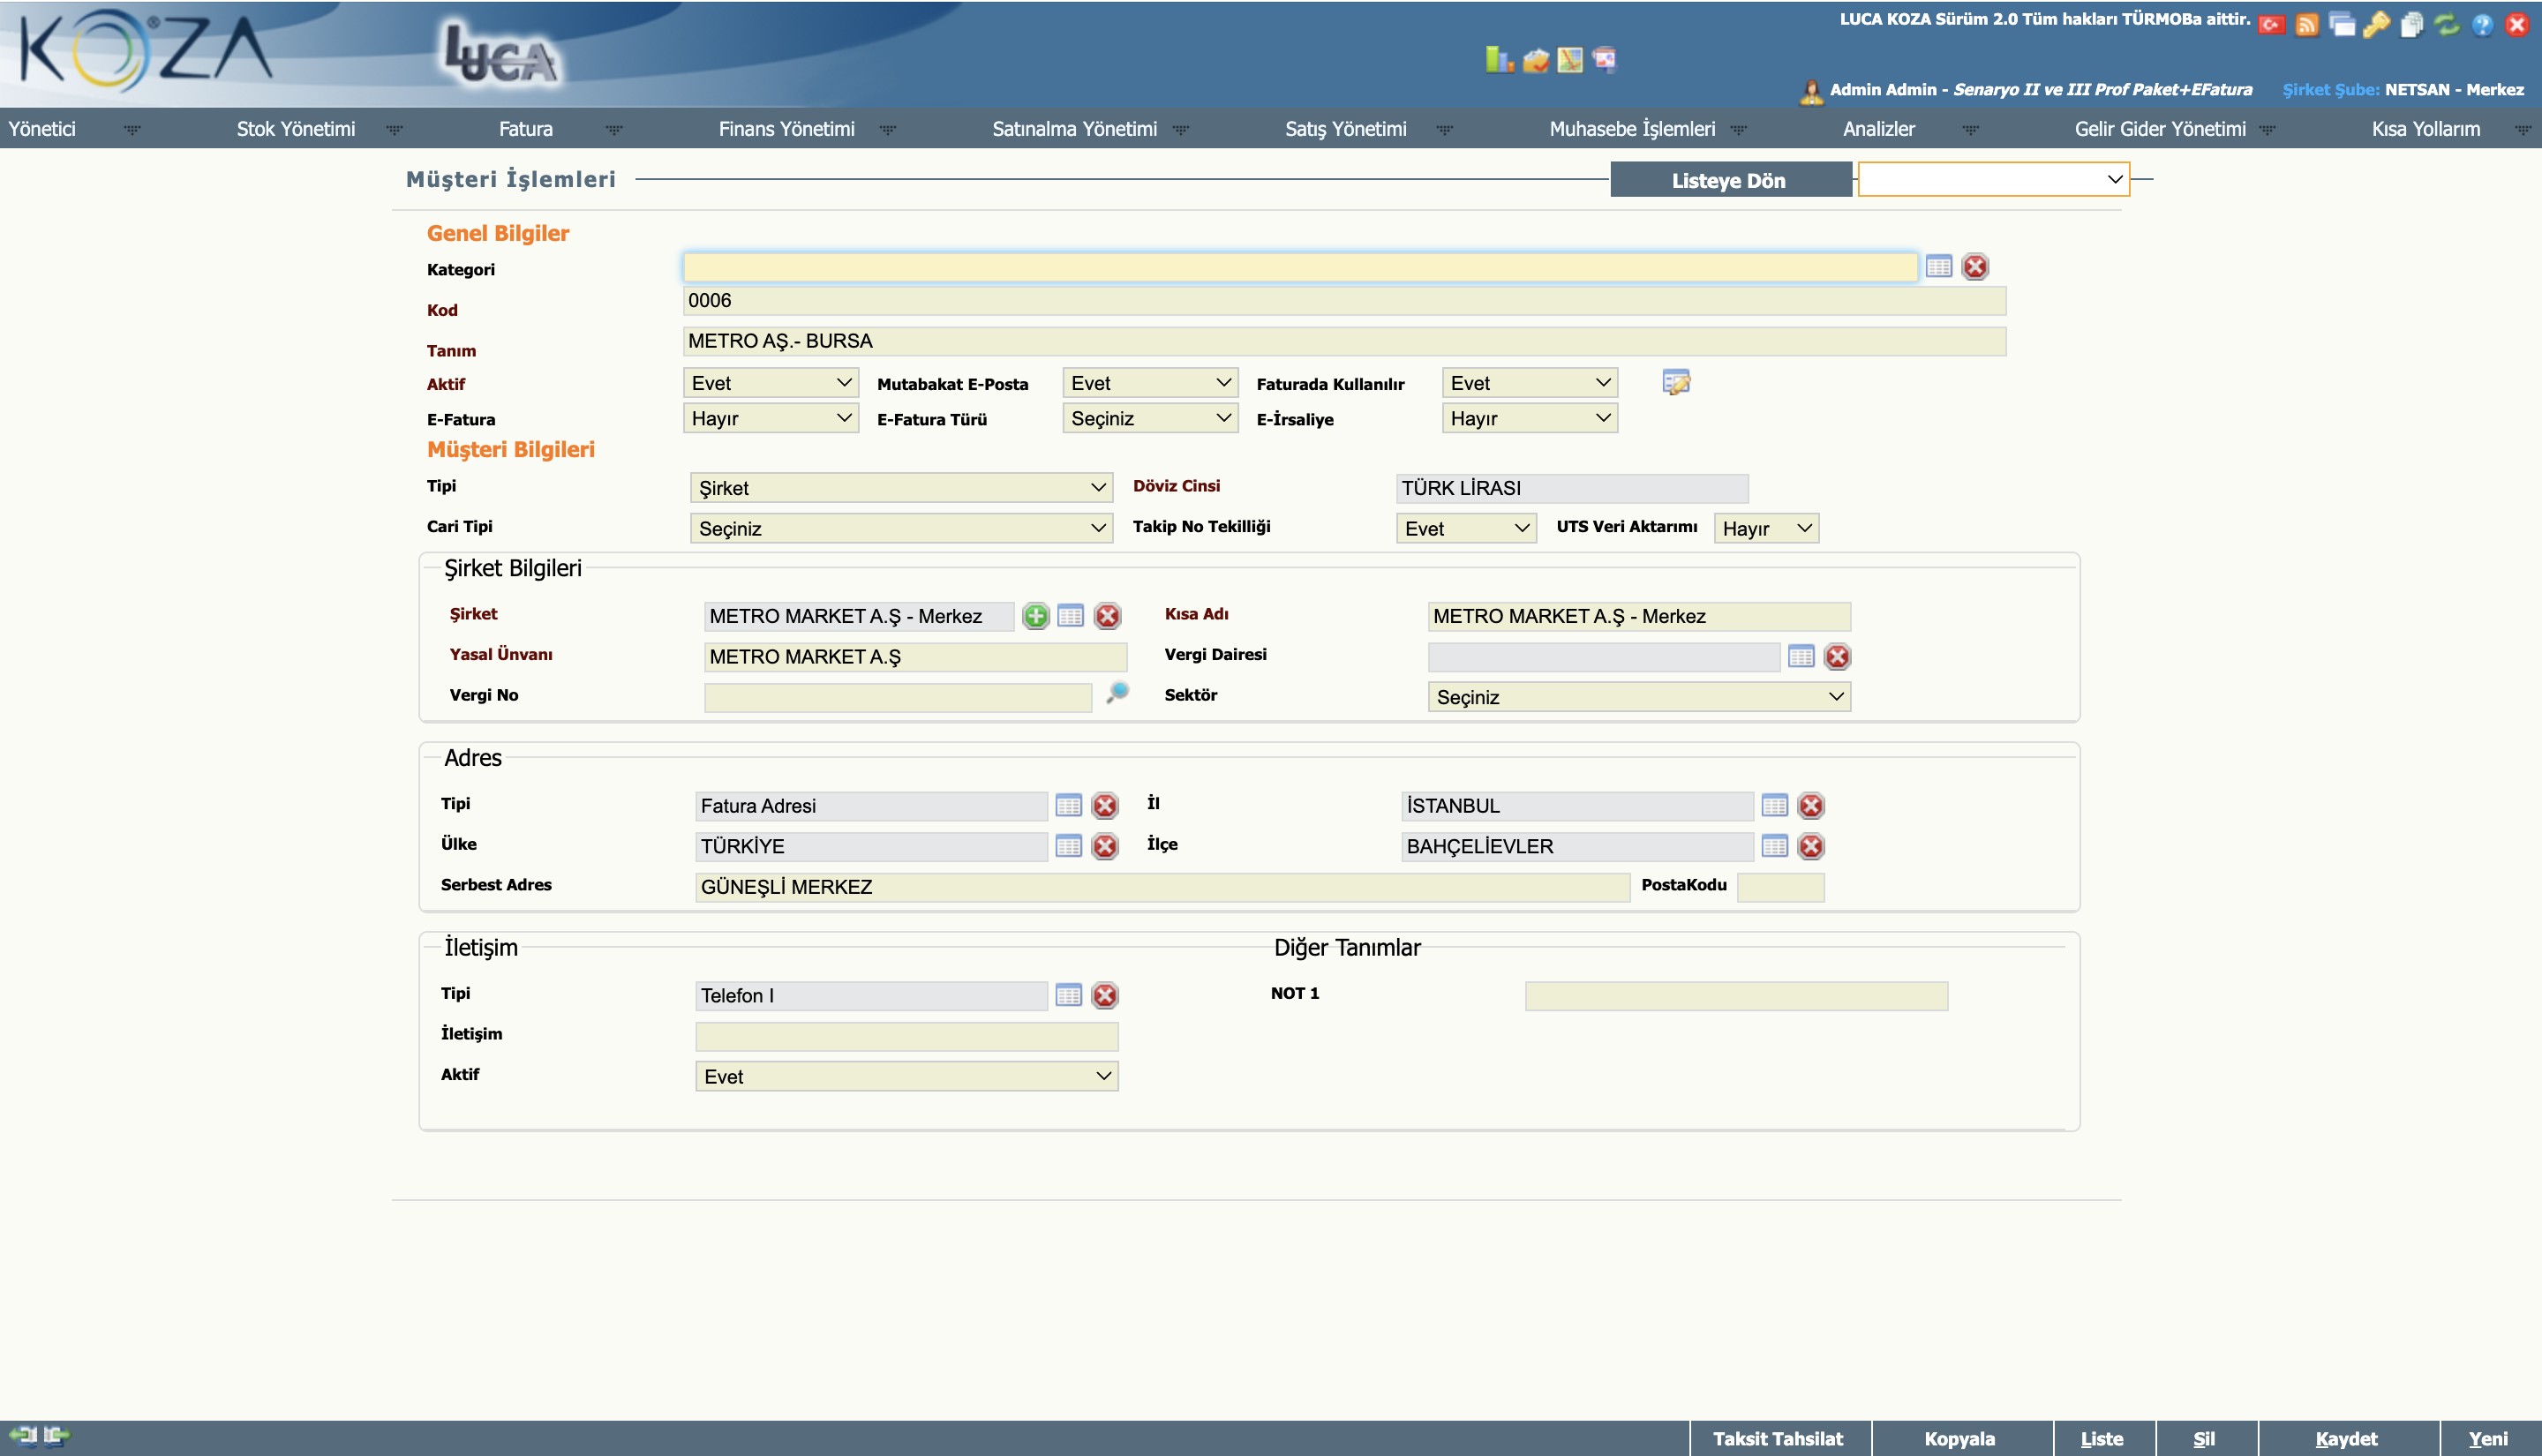Open the UTS Veri Aktarımı dropdown

[1767, 528]
